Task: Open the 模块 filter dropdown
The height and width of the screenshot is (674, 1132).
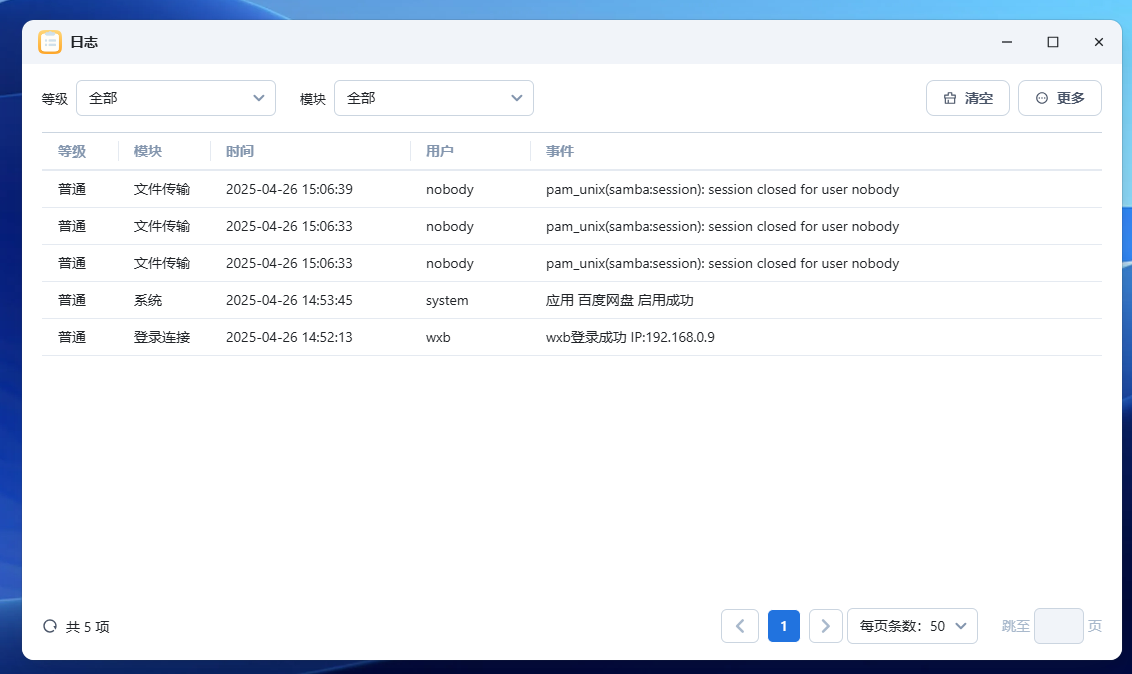Action: tap(434, 98)
